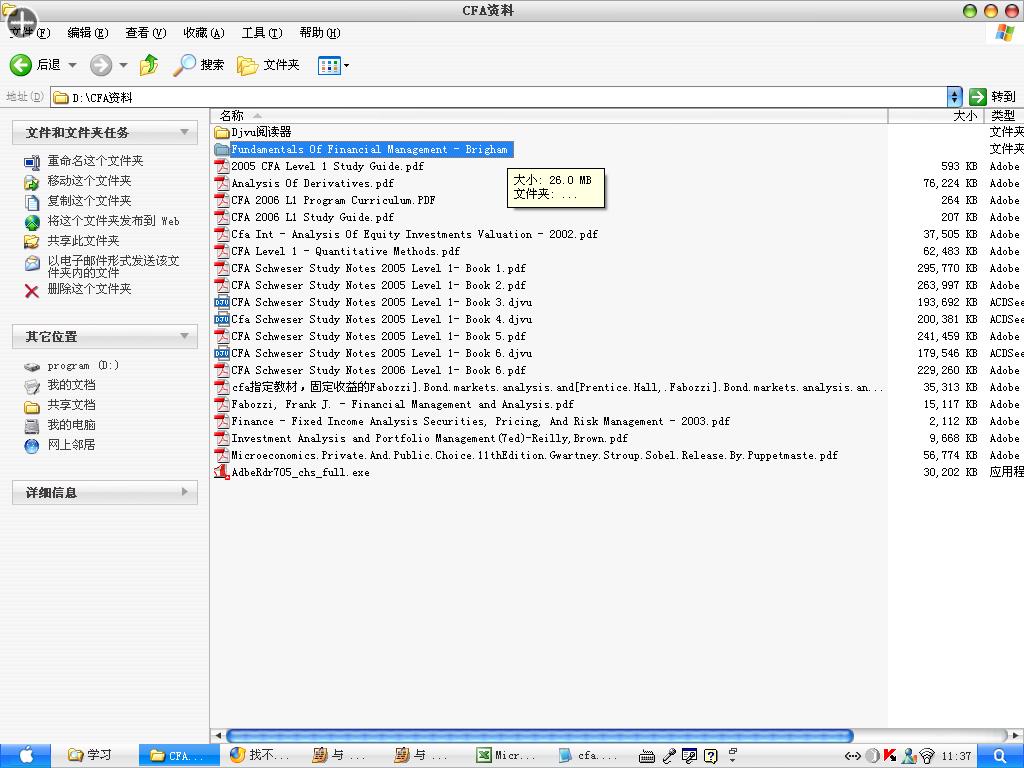Open the 文件 (File) menu
Viewport: 1024px width, 768px height.
pyautogui.click(x=30, y=33)
